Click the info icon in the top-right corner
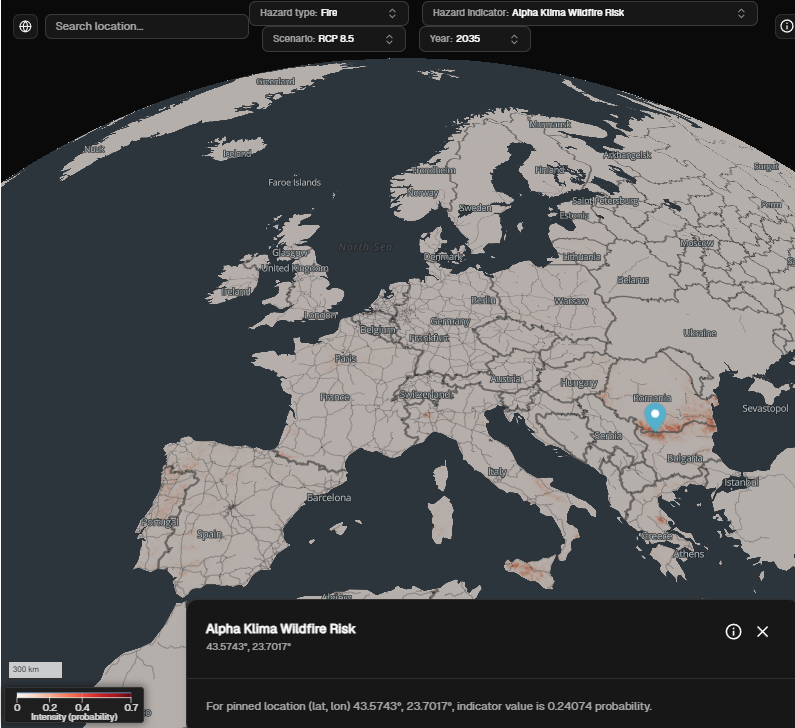 click(x=785, y=26)
